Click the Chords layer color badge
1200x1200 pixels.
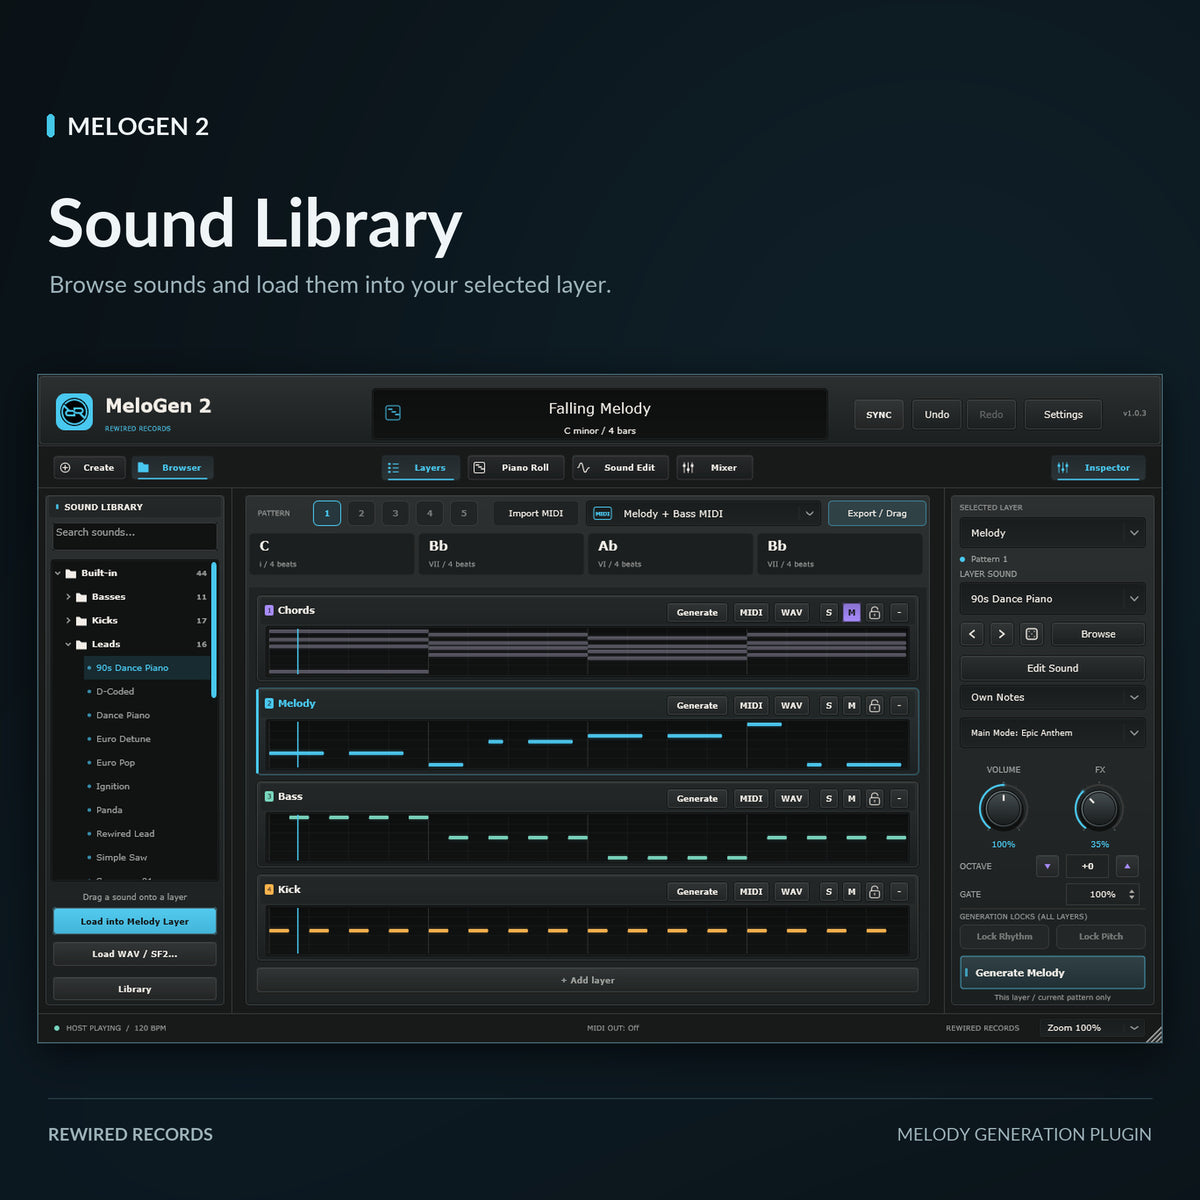click(269, 610)
